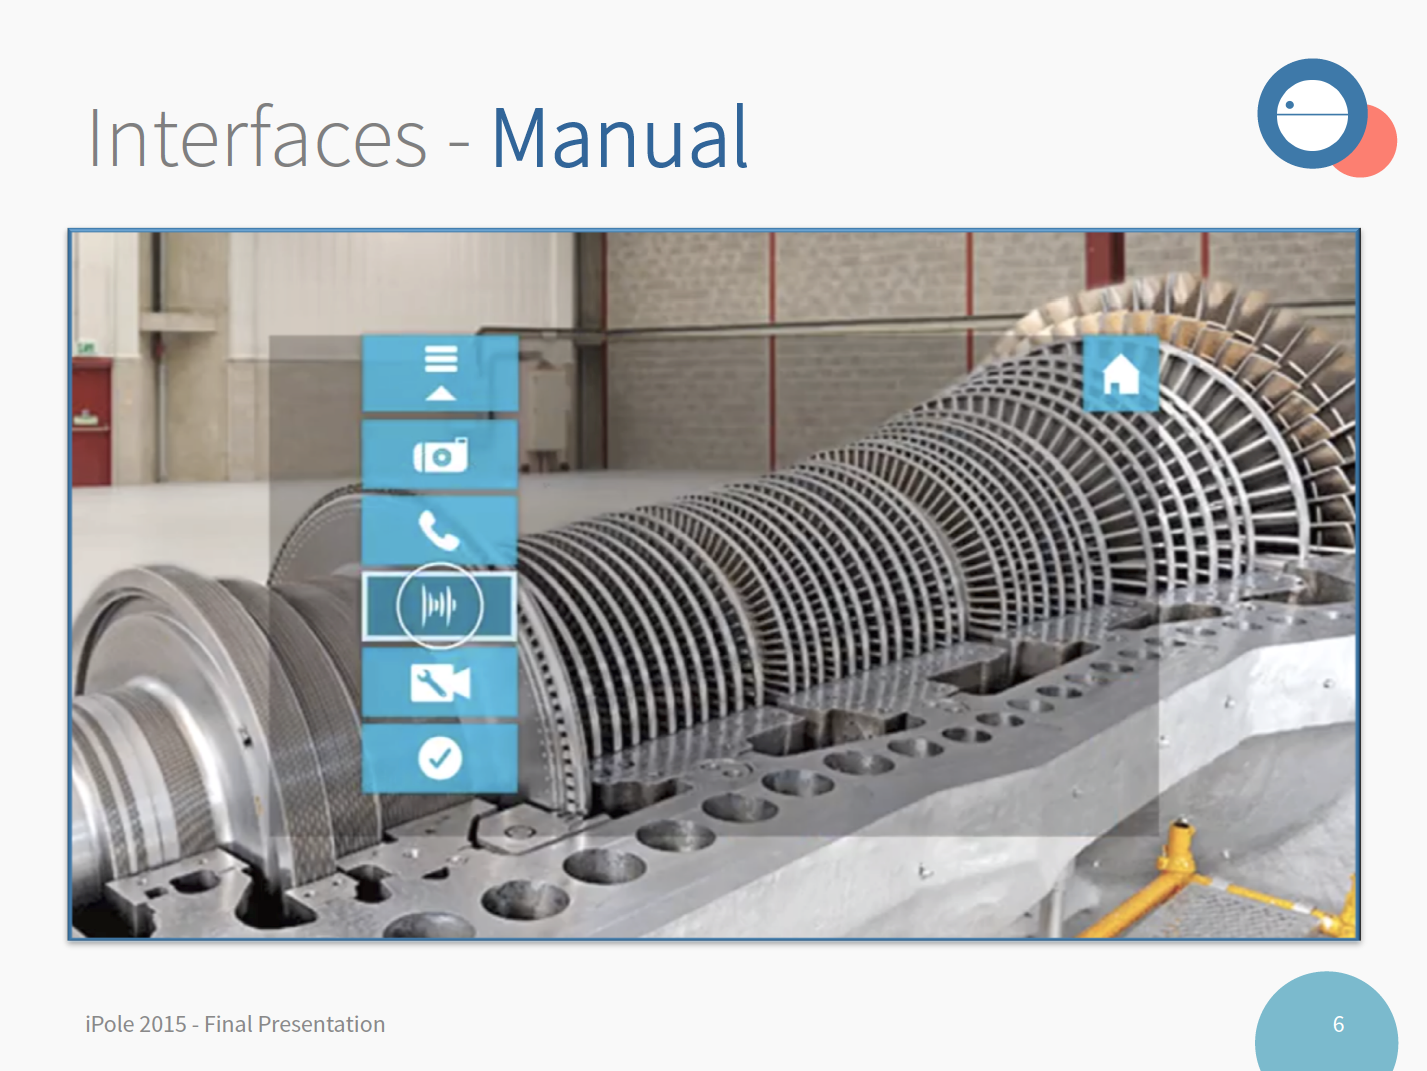Click the word Manual in the title
This screenshot has width=1427, height=1071.
[x=619, y=138]
